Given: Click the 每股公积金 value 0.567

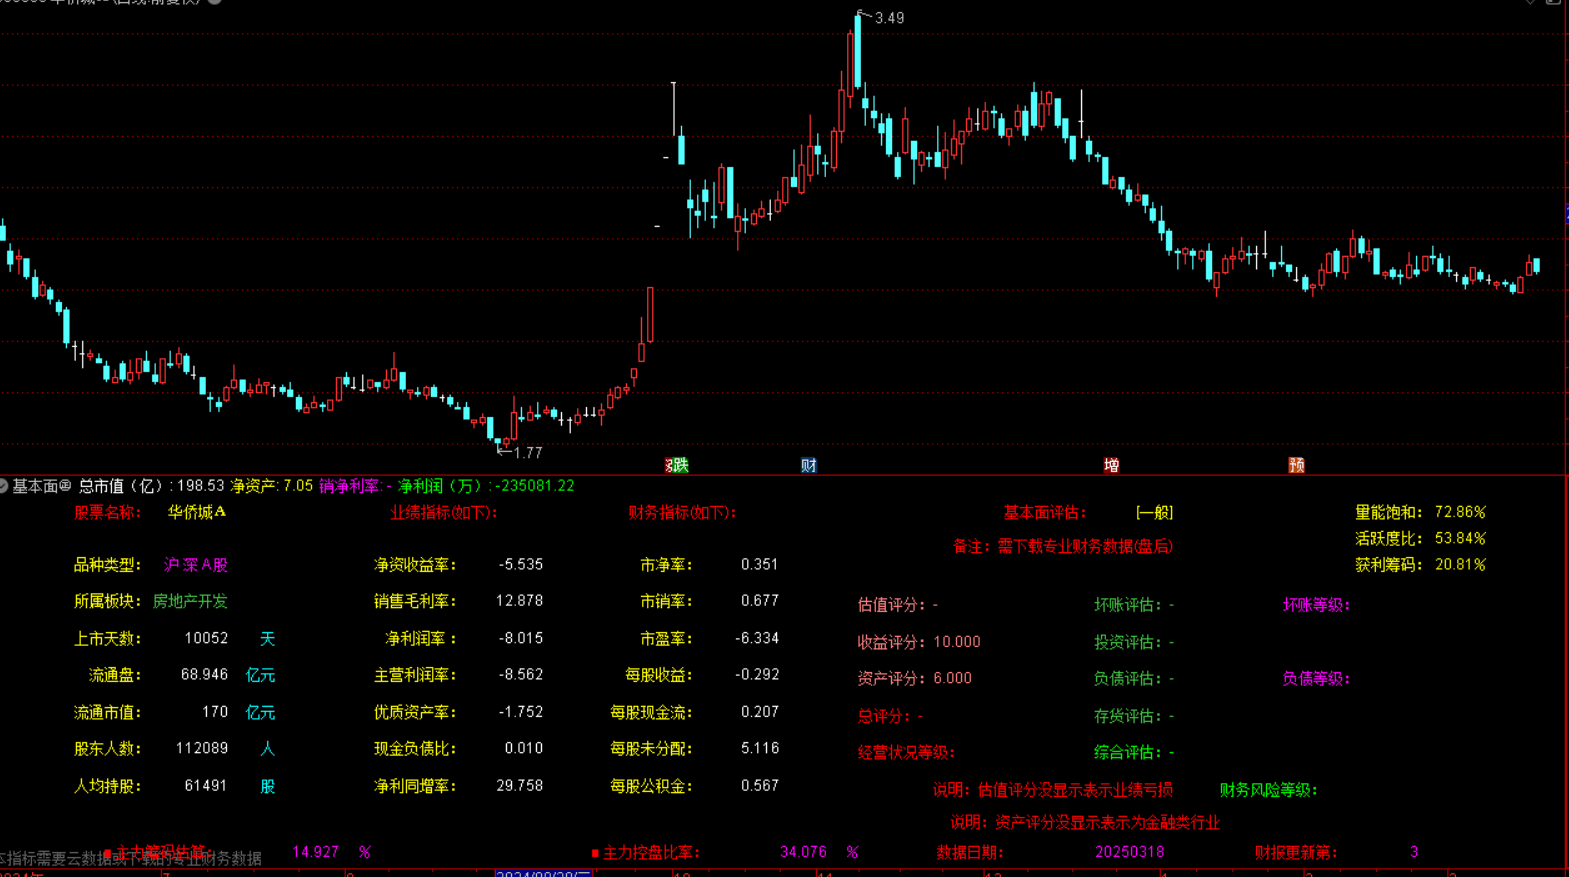Looking at the screenshot, I should [x=760, y=786].
